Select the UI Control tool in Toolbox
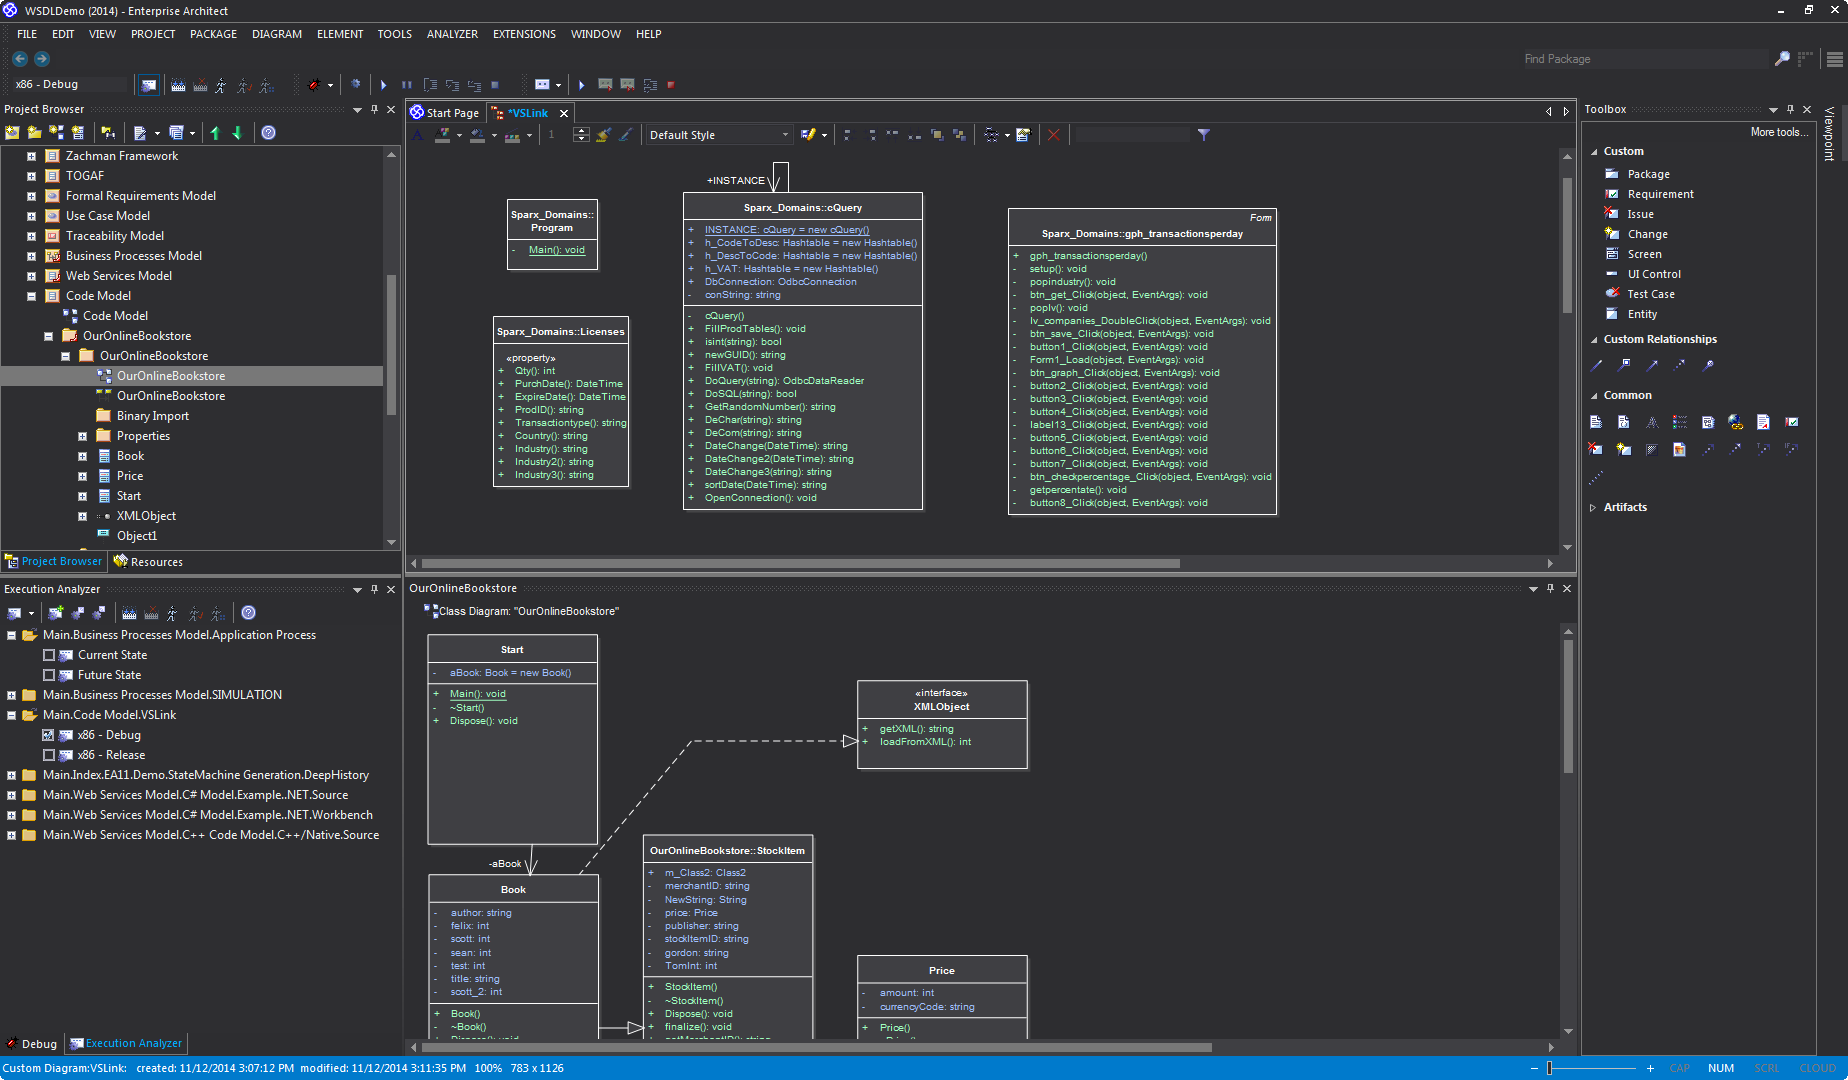The image size is (1848, 1080). [x=1643, y=274]
